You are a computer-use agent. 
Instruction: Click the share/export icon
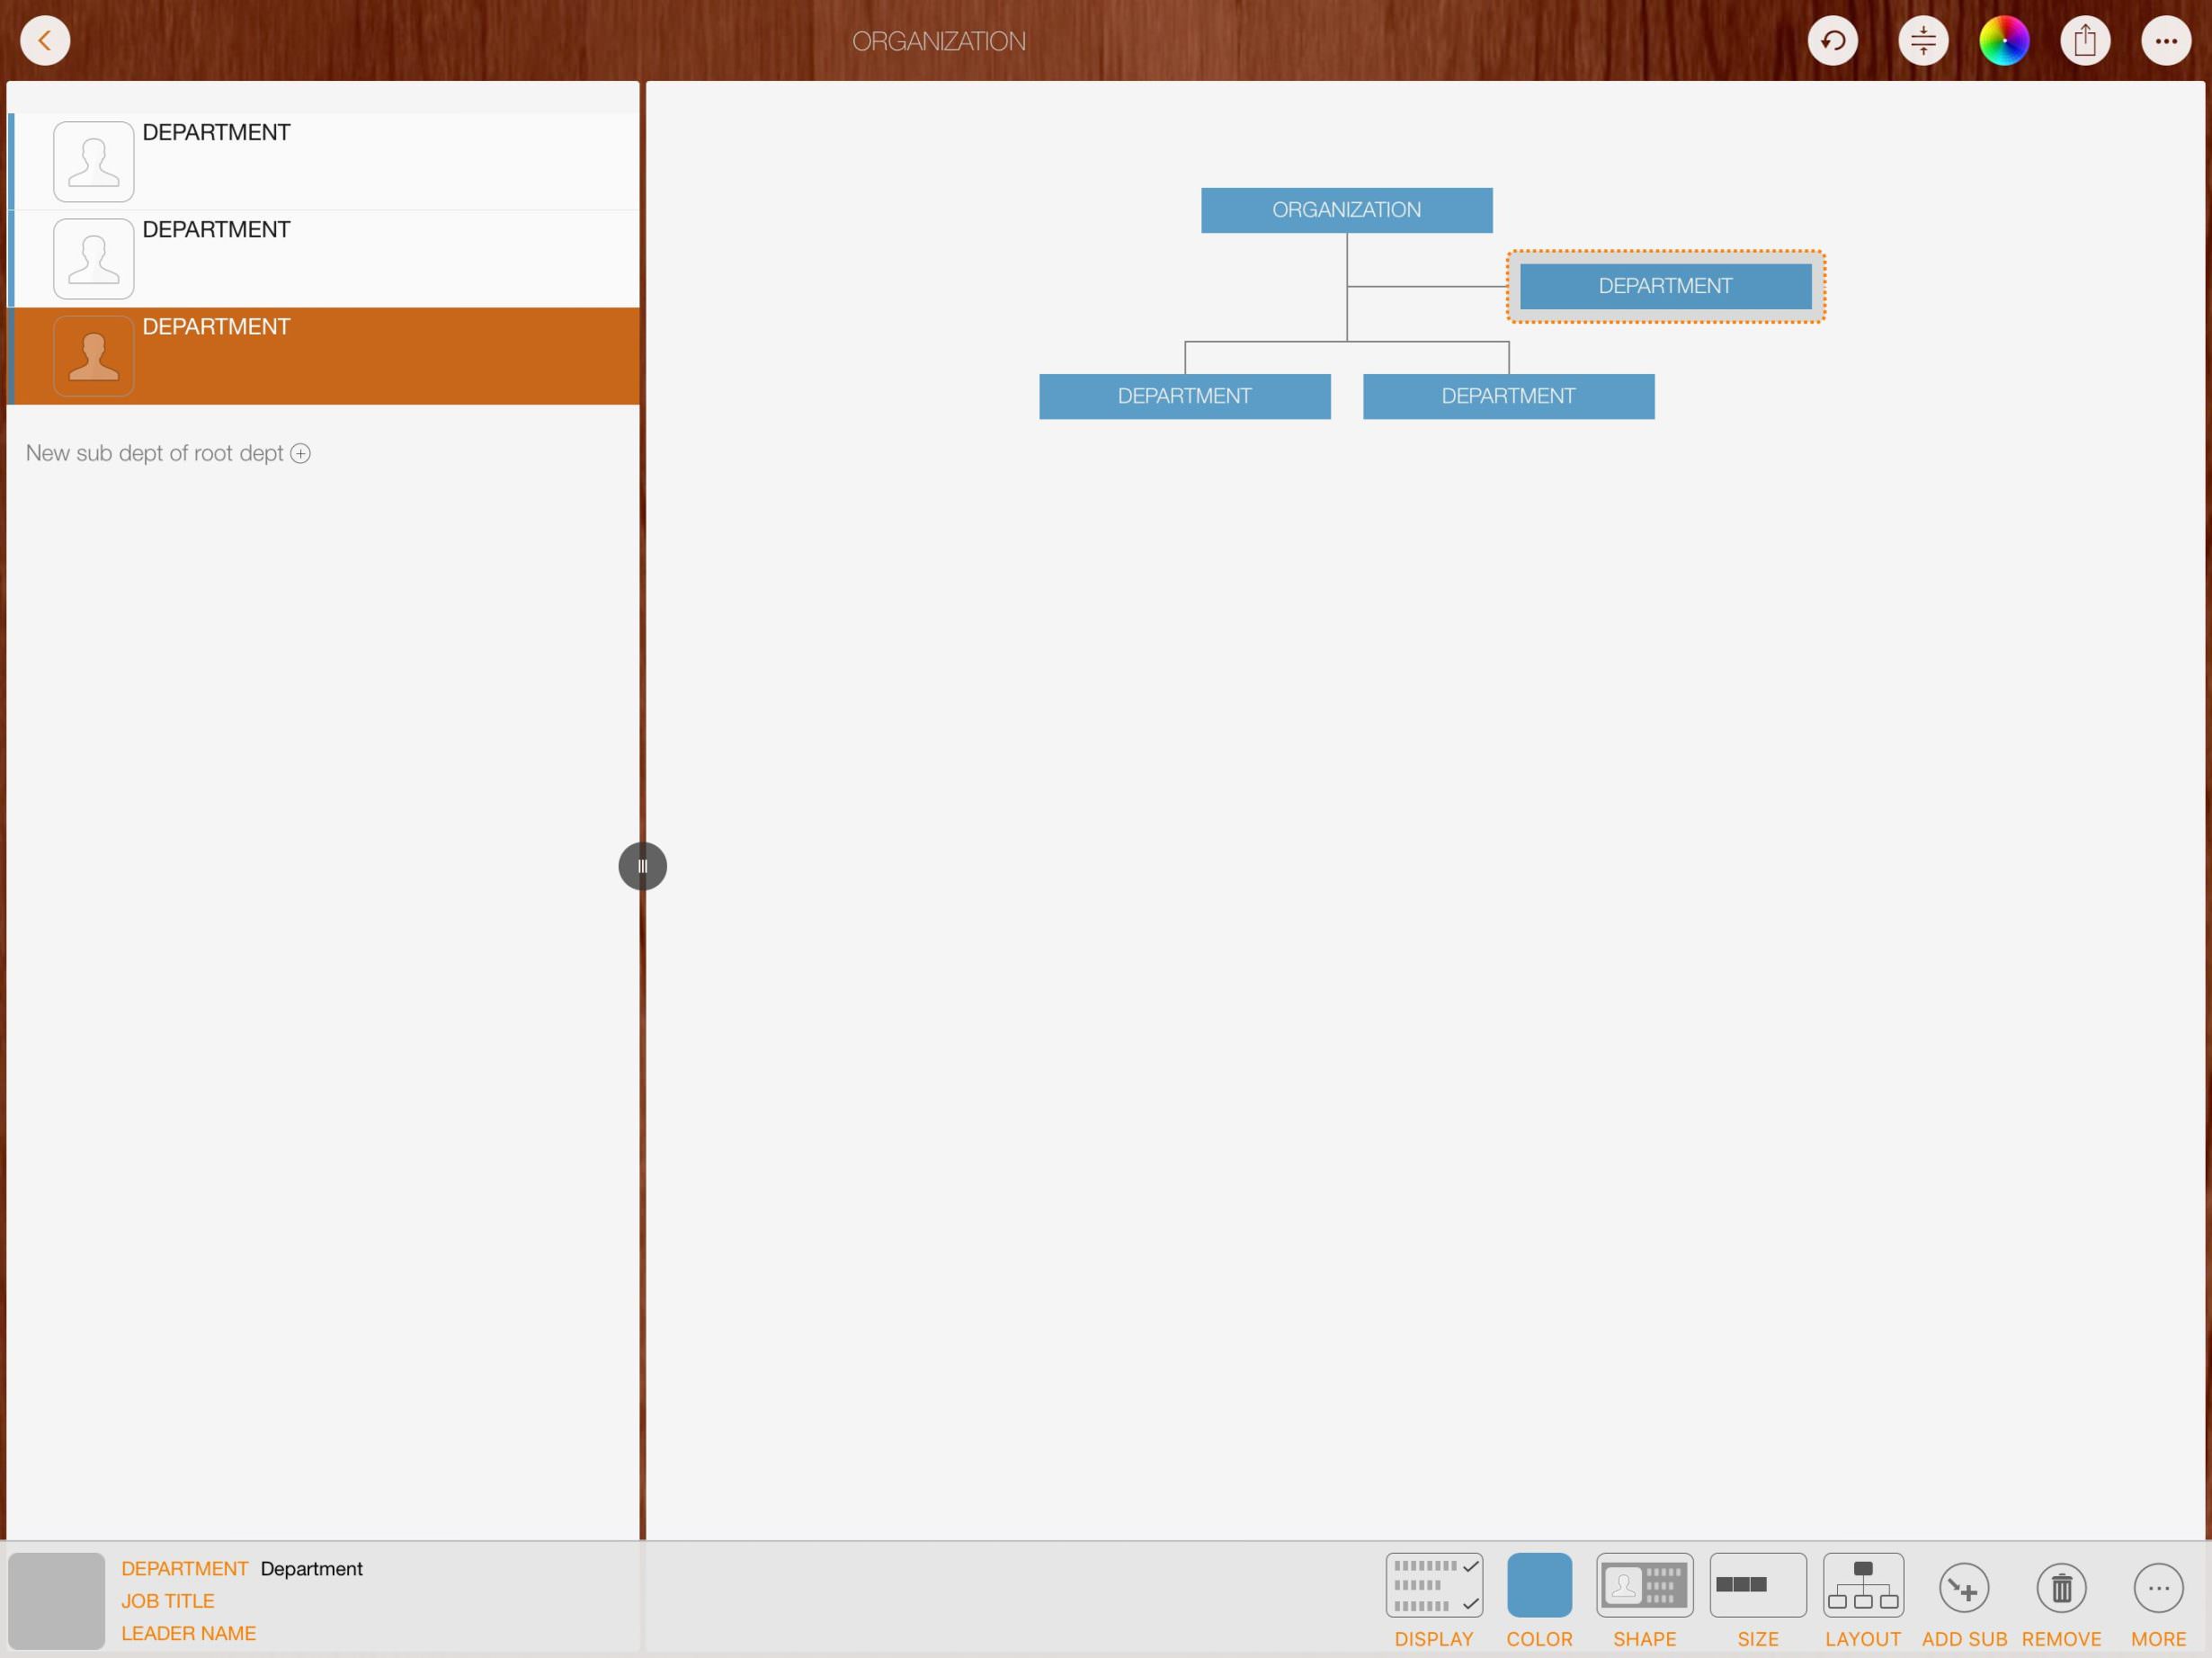tap(2085, 41)
